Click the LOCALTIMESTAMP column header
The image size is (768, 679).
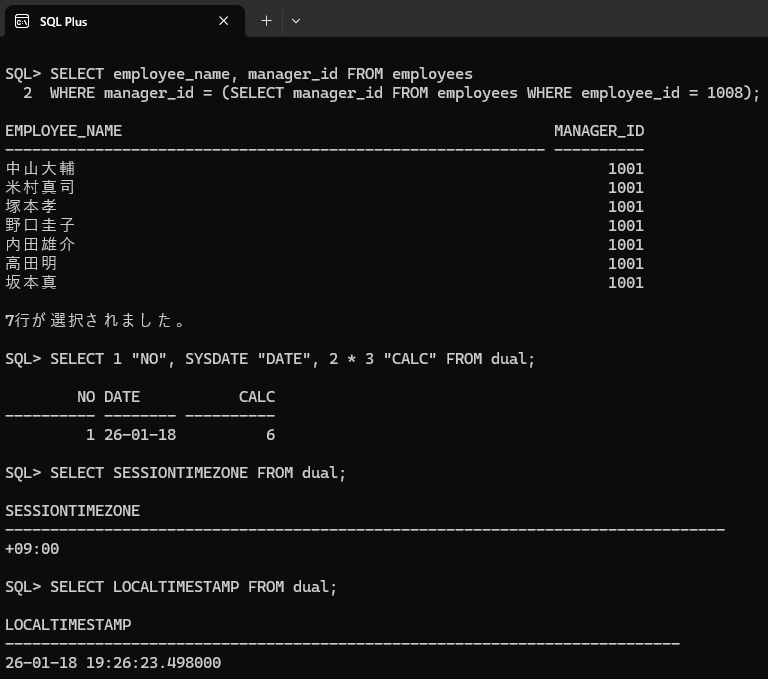click(x=68, y=625)
